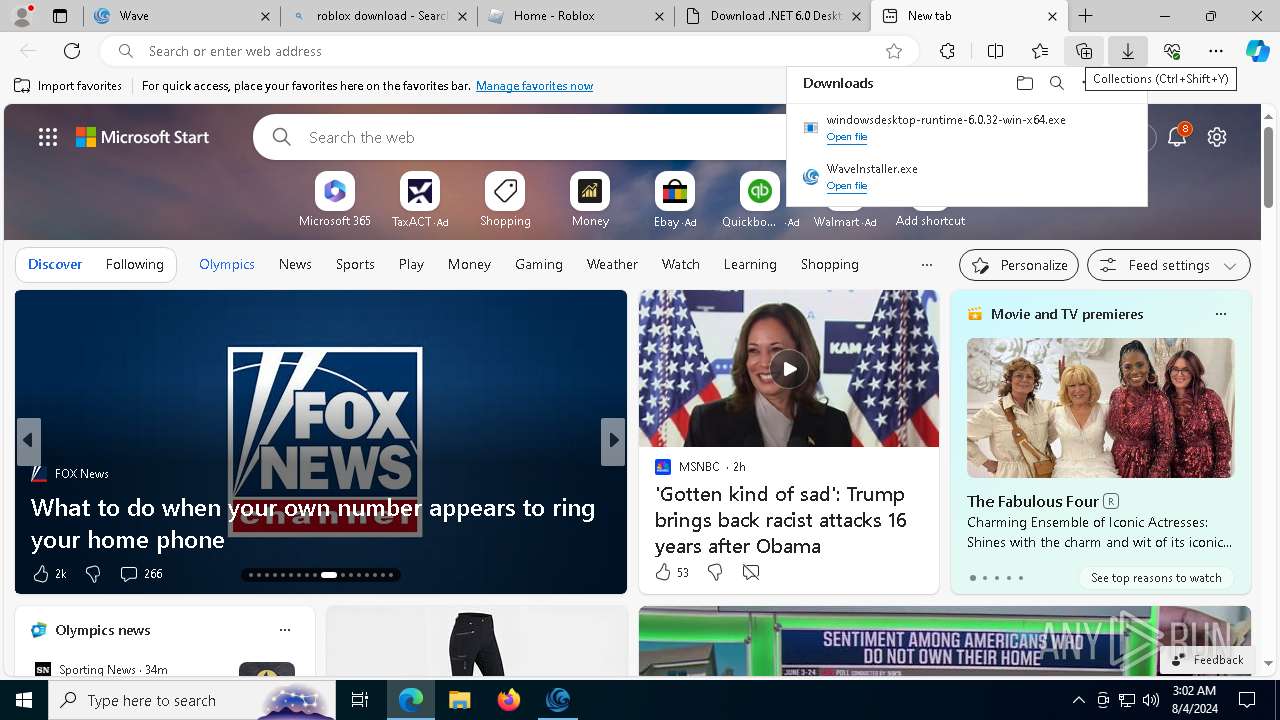Like the Fox News story
The image size is (1280, 720).
pyautogui.click(x=48, y=574)
